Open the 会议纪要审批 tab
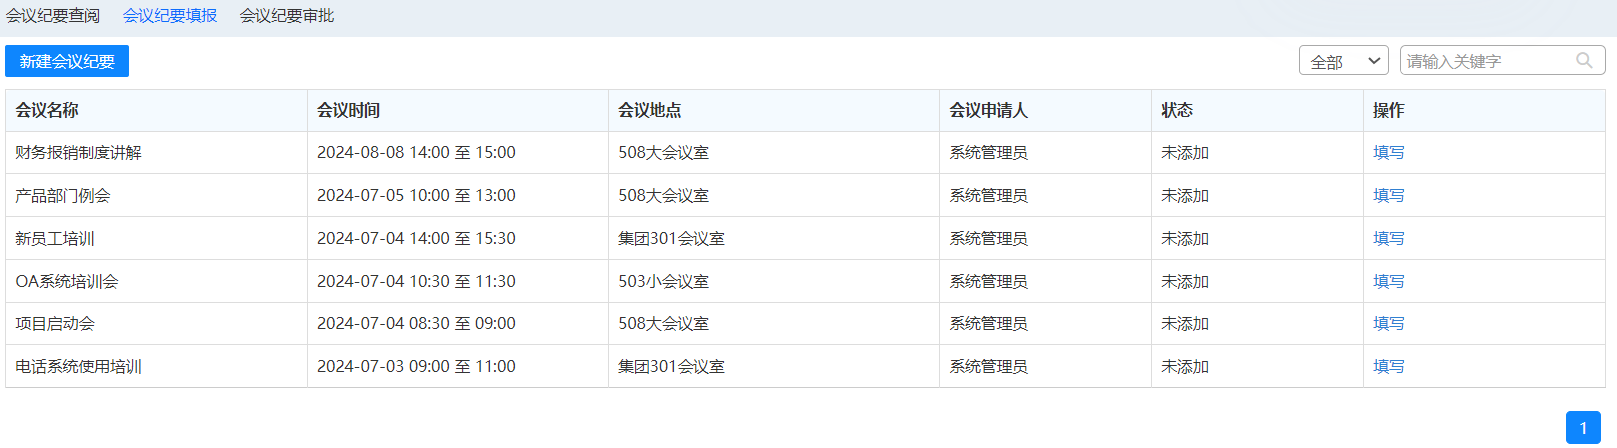 click(287, 16)
